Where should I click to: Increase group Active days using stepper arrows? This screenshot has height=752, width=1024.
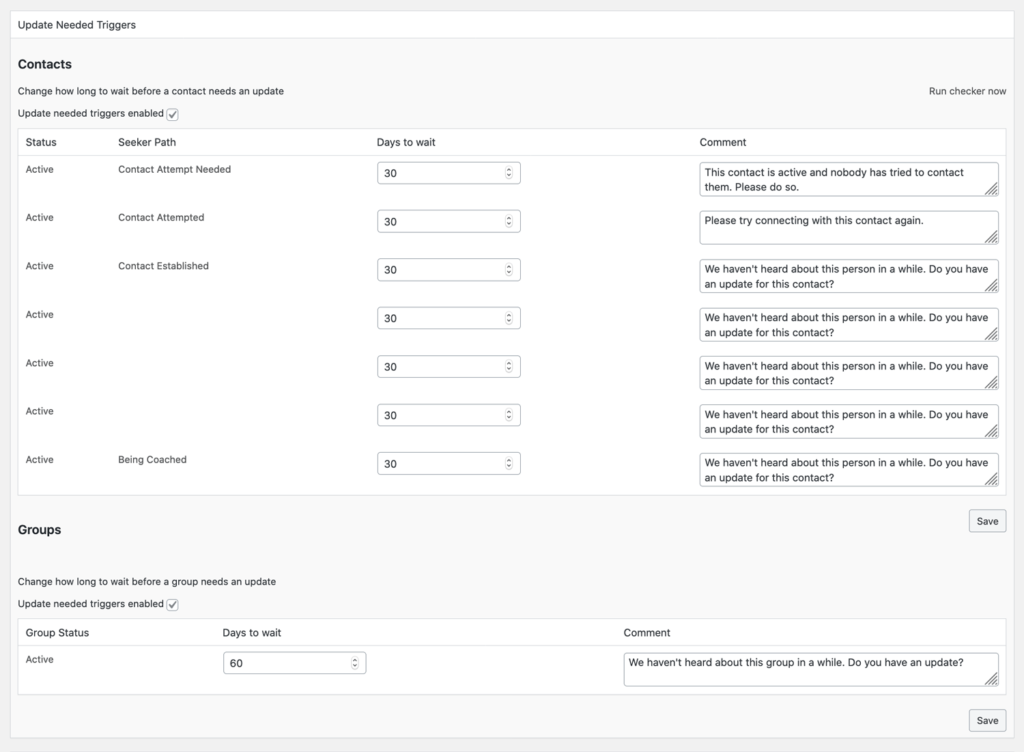(355, 659)
